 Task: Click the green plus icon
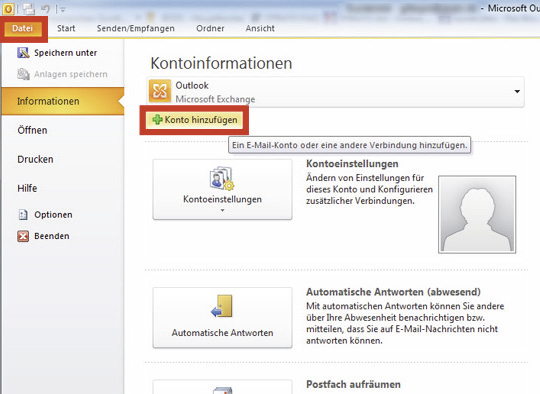pos(157,120)
